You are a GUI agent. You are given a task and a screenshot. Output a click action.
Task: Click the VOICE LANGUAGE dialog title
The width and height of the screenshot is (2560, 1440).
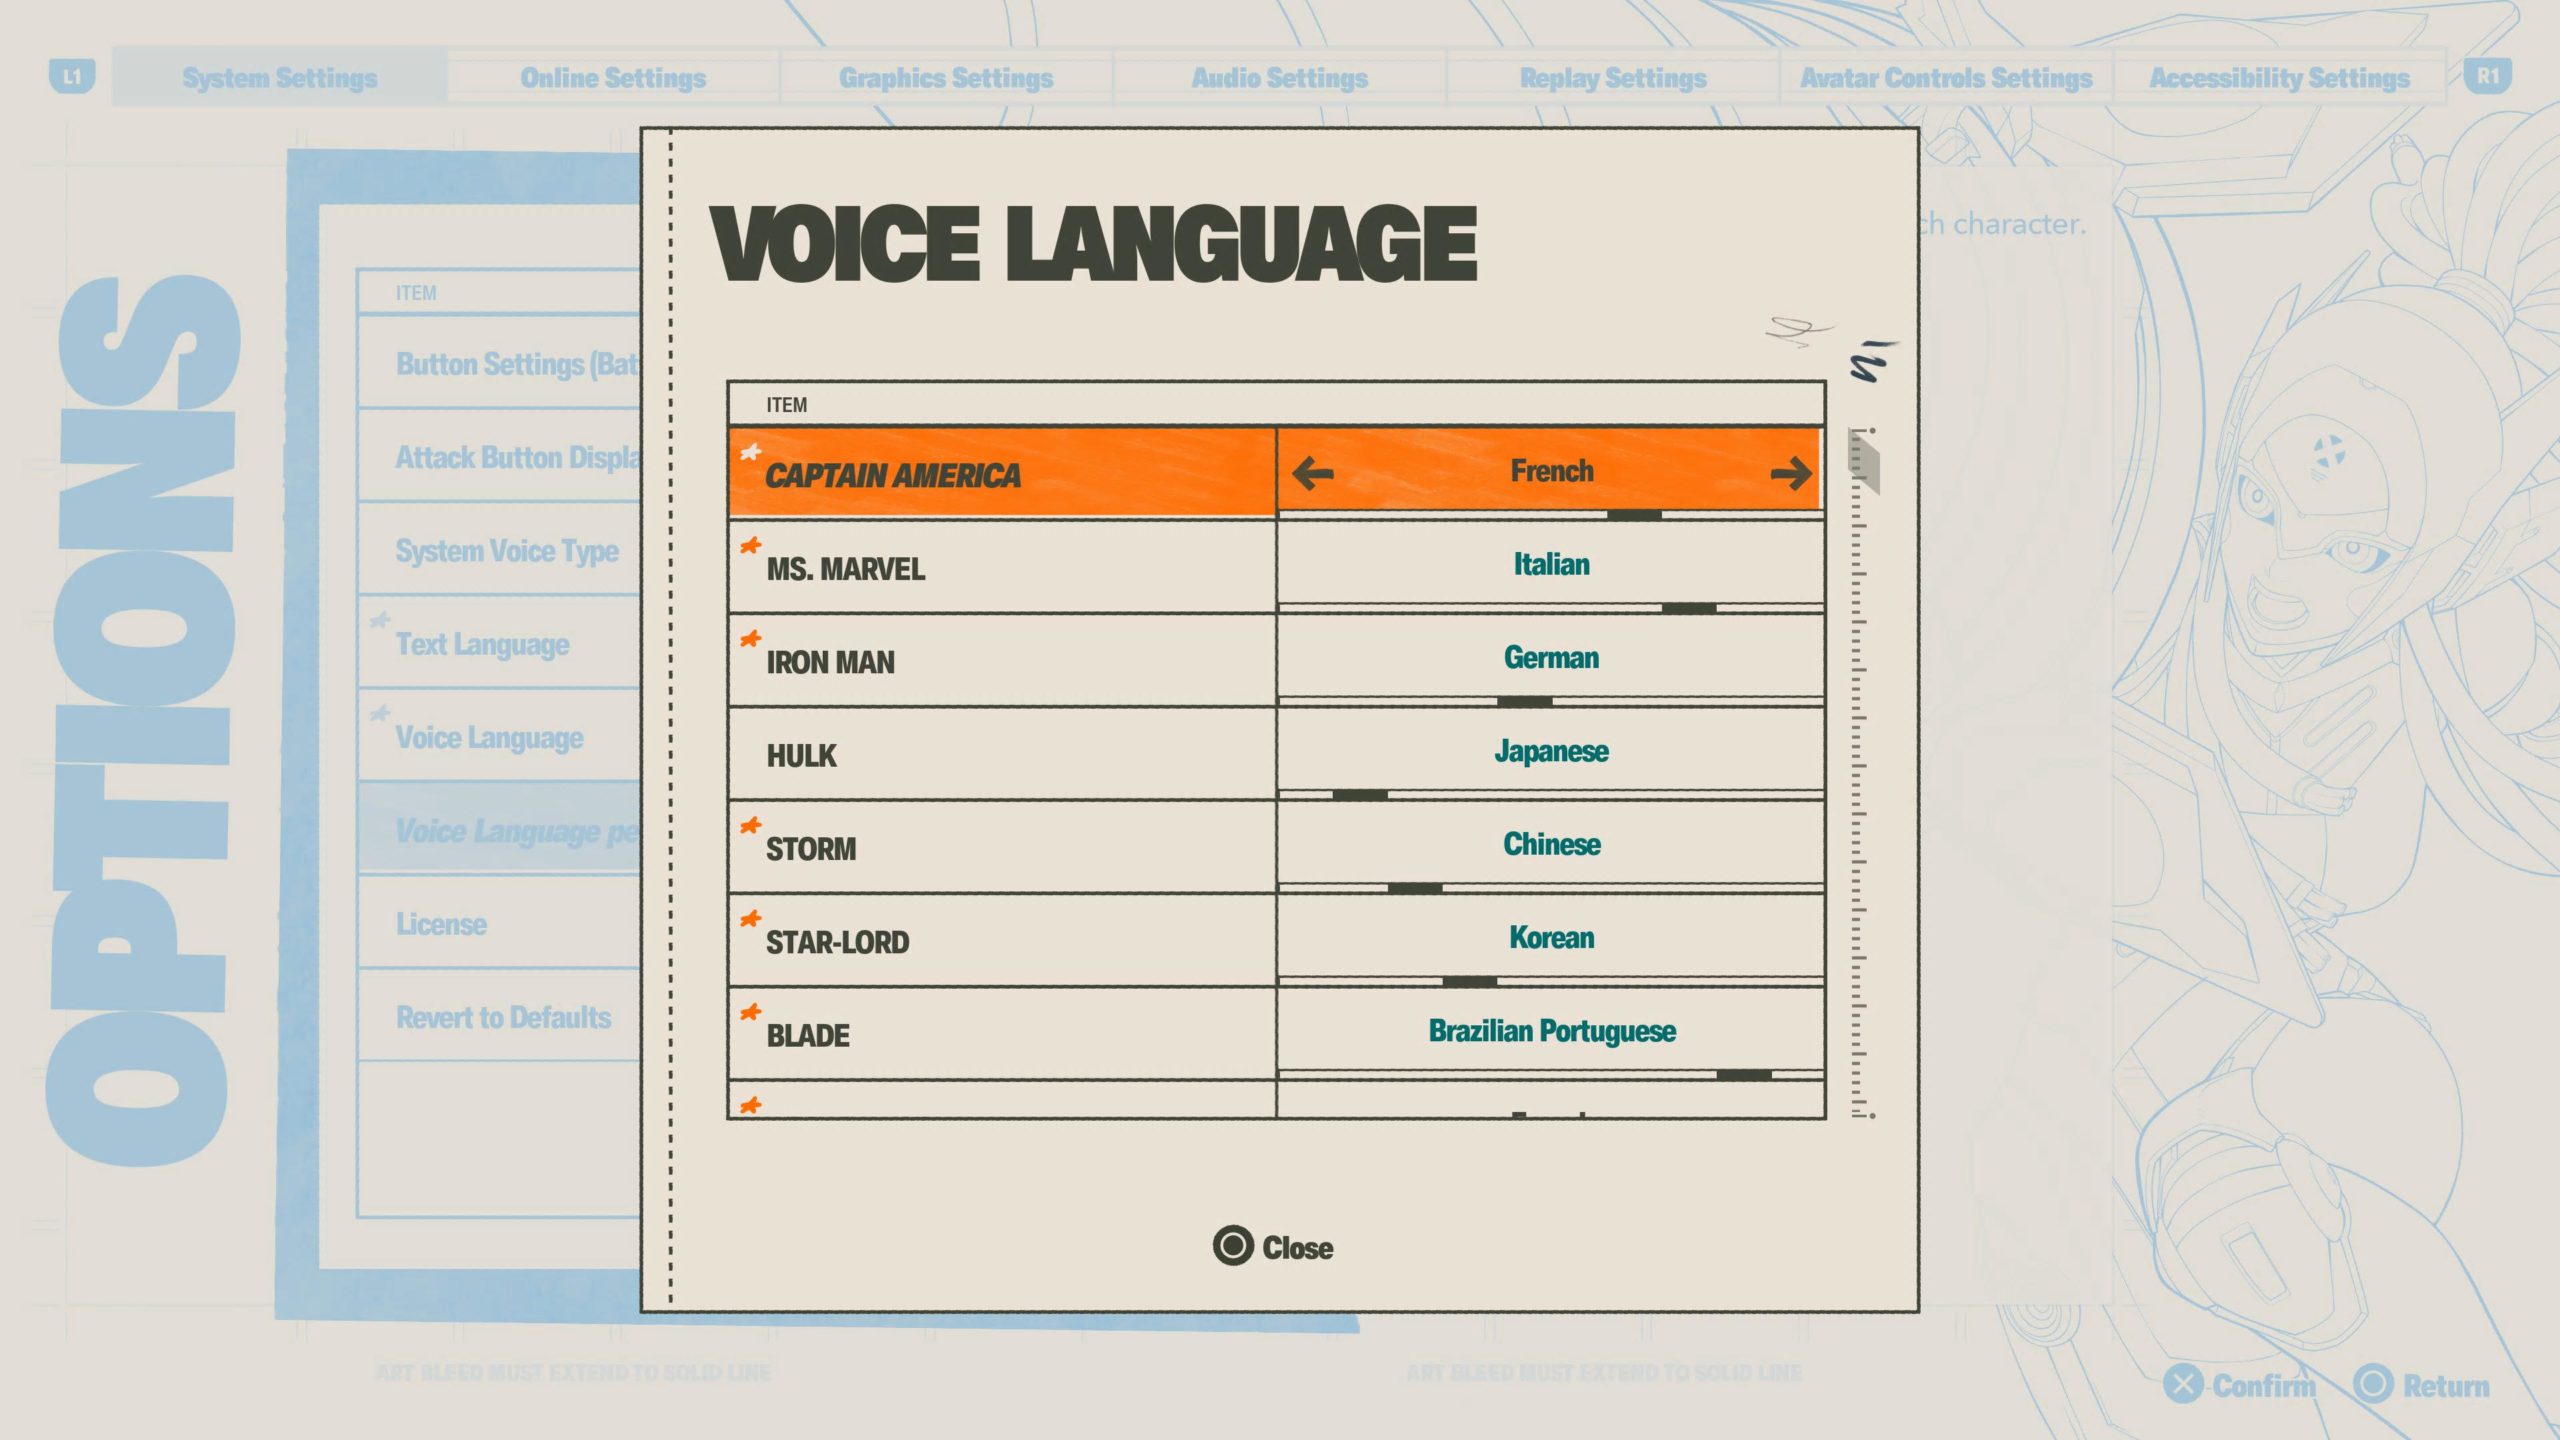(x=1093, y=243)
